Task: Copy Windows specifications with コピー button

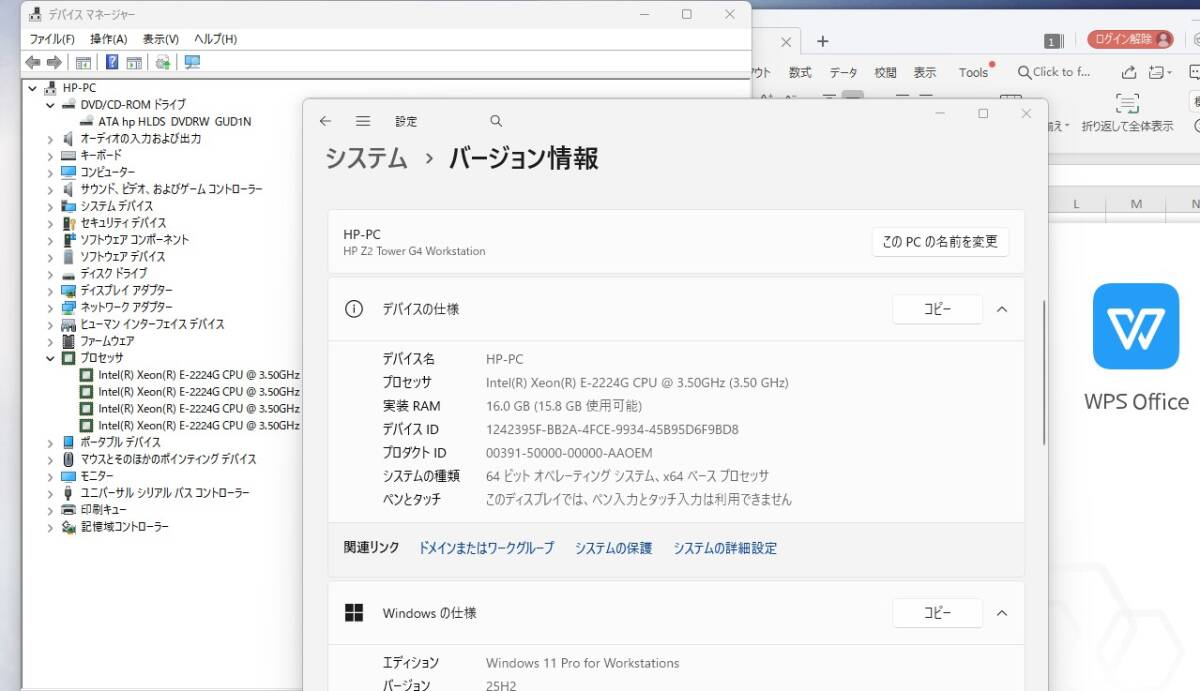Action: tap(937, 613)
